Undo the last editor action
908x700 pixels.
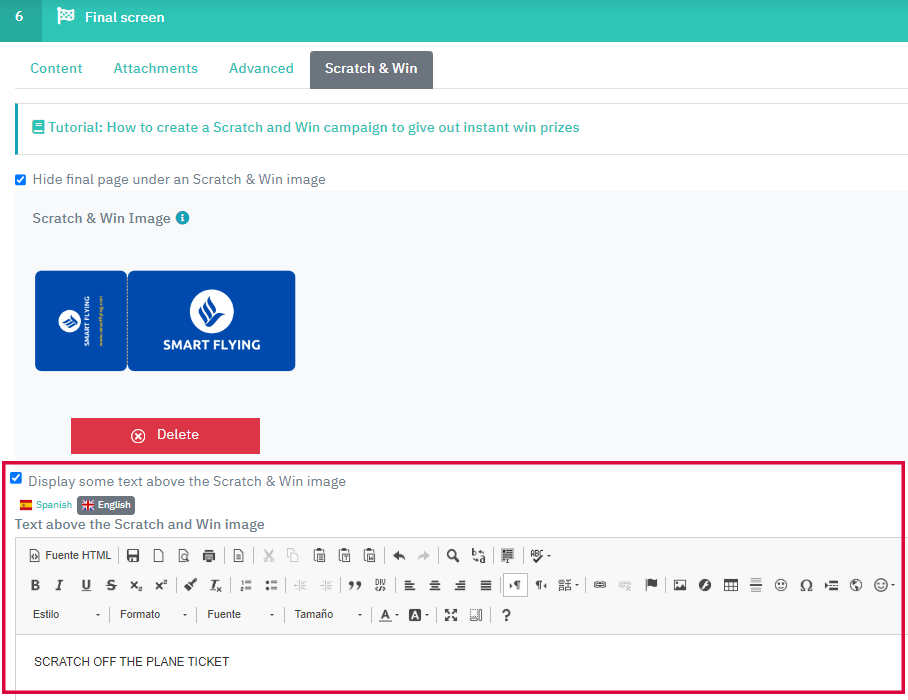click(399, 556)
